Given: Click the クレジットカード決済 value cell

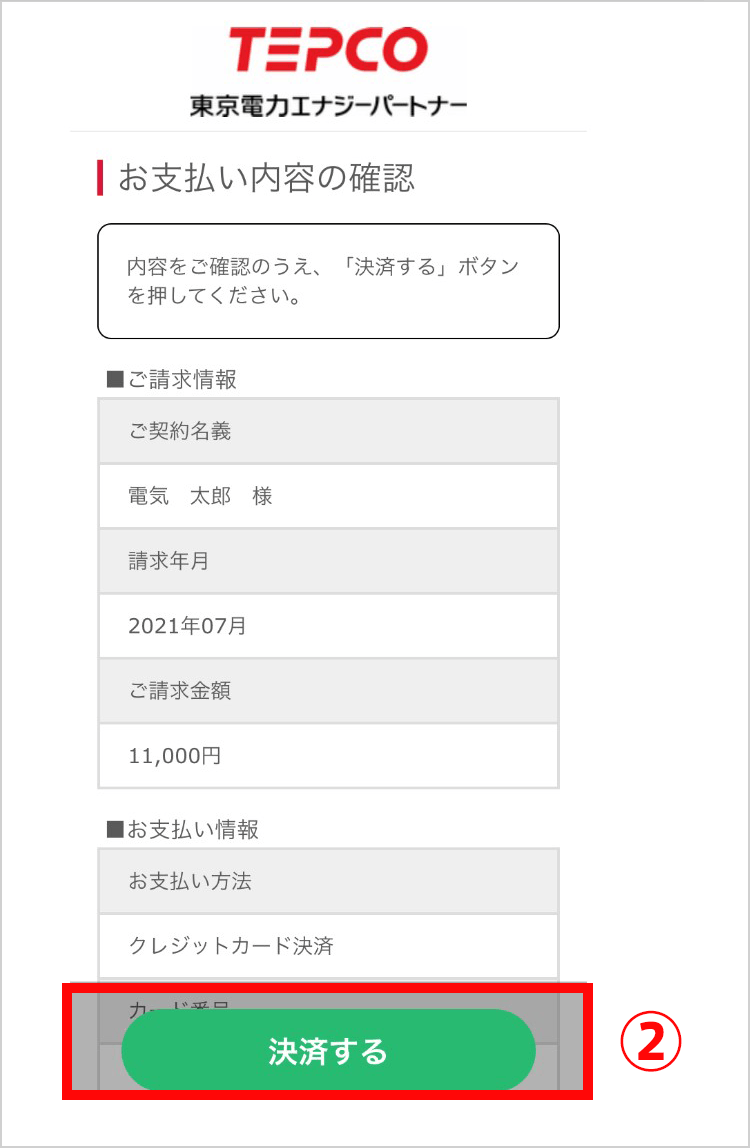Looking at the screenshot, I should tap(328, 946).
